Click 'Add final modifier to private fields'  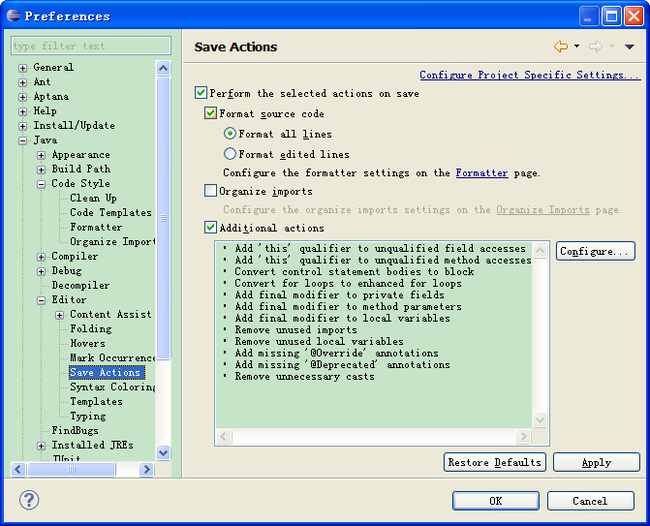tap(339, 295)
